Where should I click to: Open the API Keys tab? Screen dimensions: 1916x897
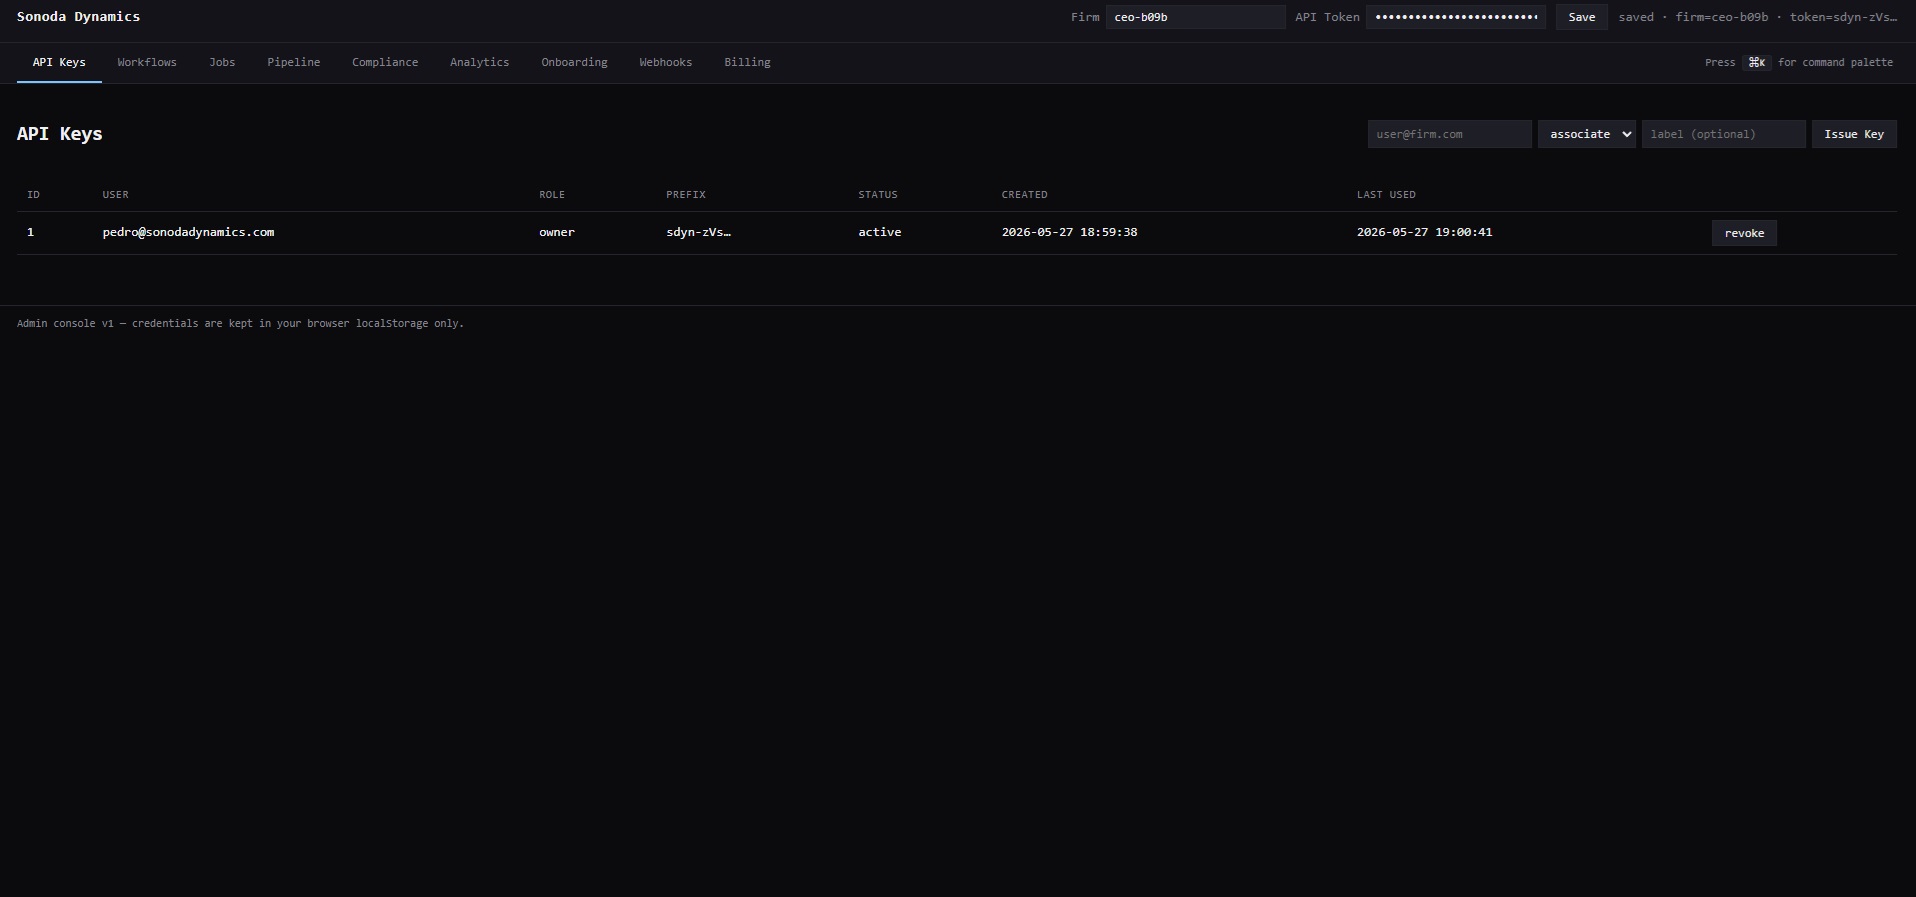coord(59,62)
